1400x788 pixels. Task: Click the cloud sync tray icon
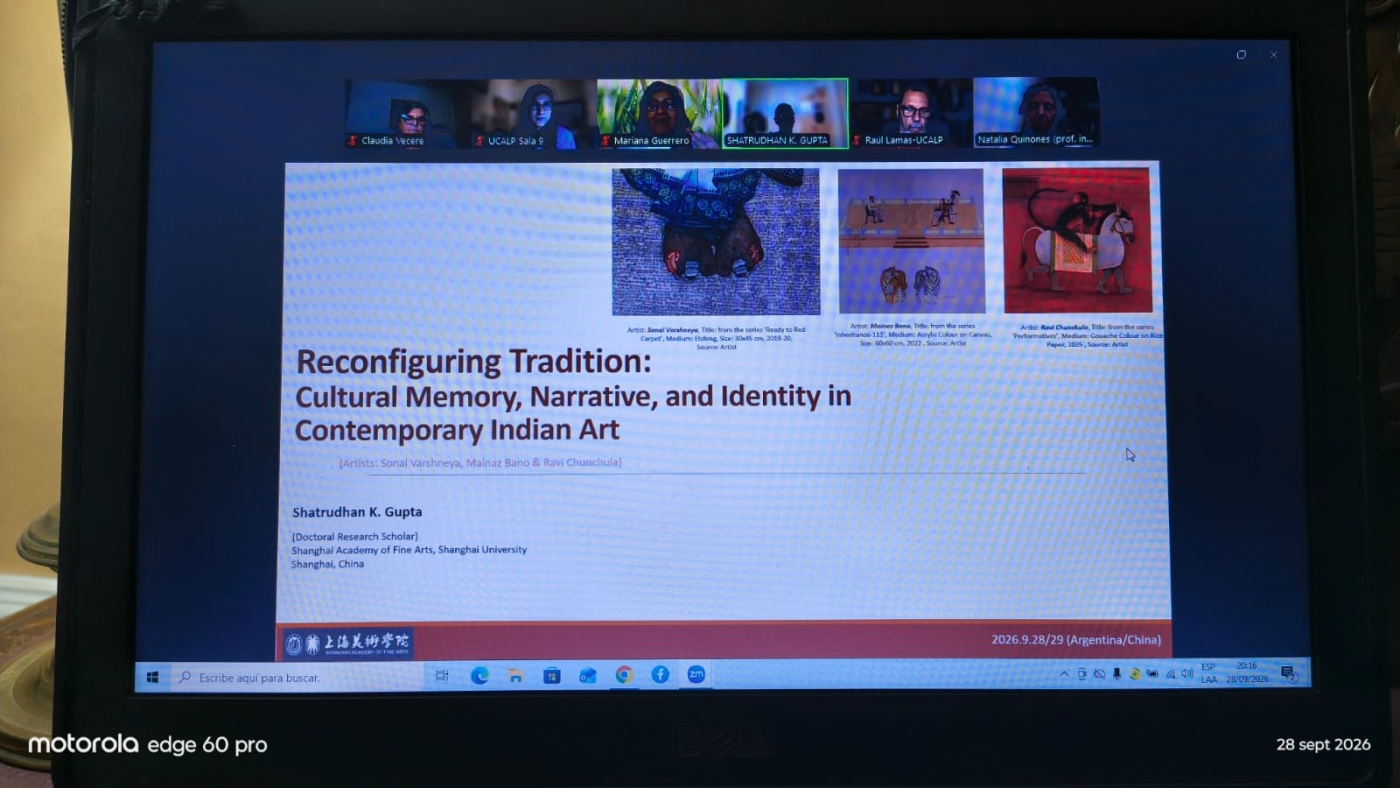(1099, 674)
